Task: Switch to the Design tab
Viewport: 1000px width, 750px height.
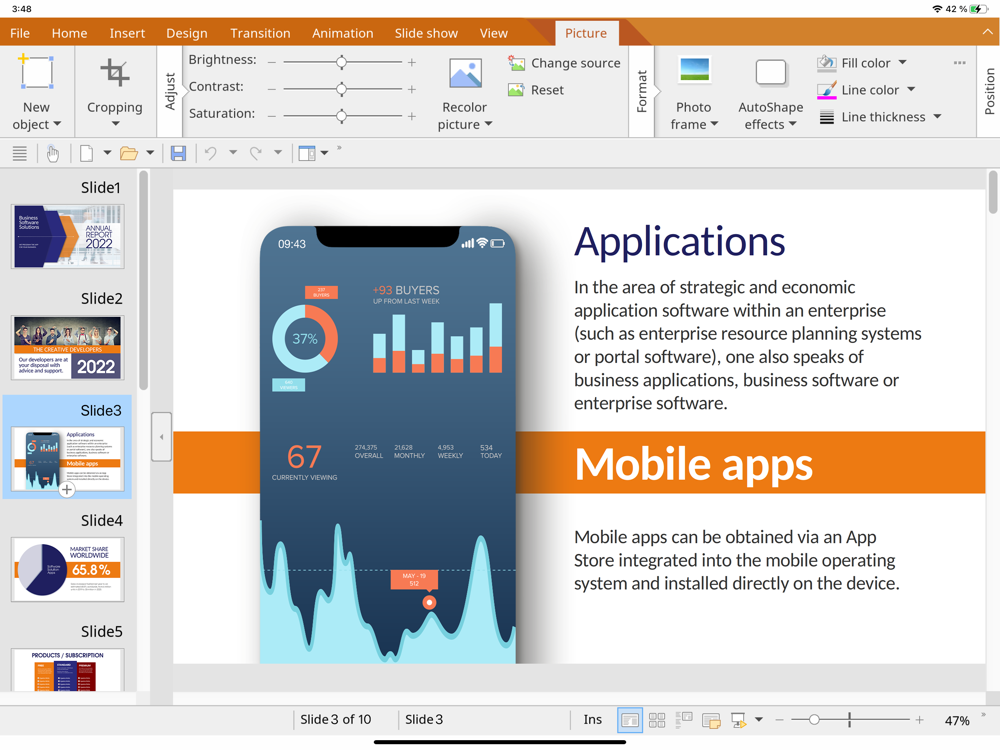Action: [187, 33]
